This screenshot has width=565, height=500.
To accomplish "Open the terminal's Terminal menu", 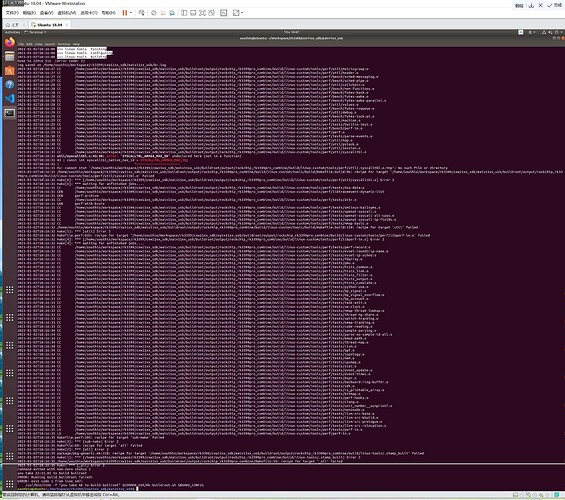I will (x=64, y=44).
